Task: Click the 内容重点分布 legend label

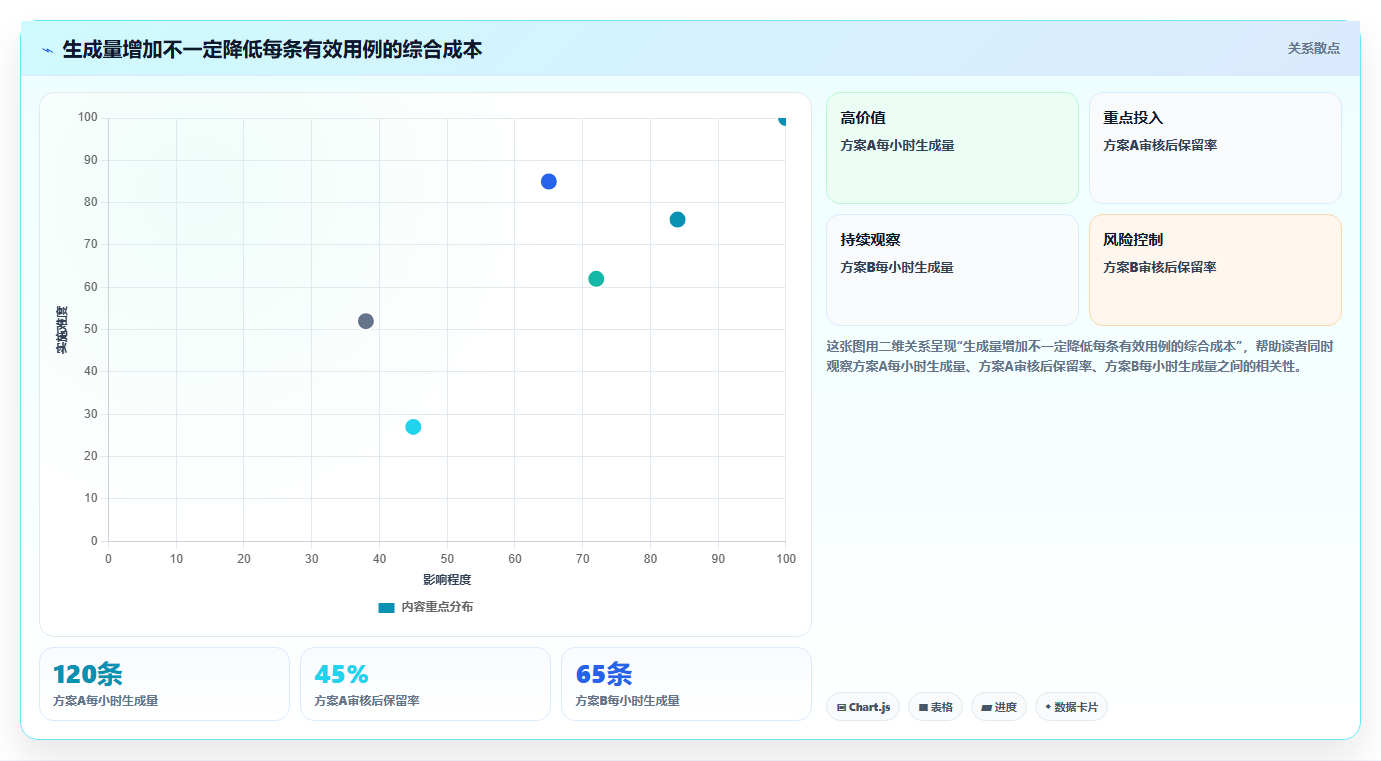Action: 437,607
